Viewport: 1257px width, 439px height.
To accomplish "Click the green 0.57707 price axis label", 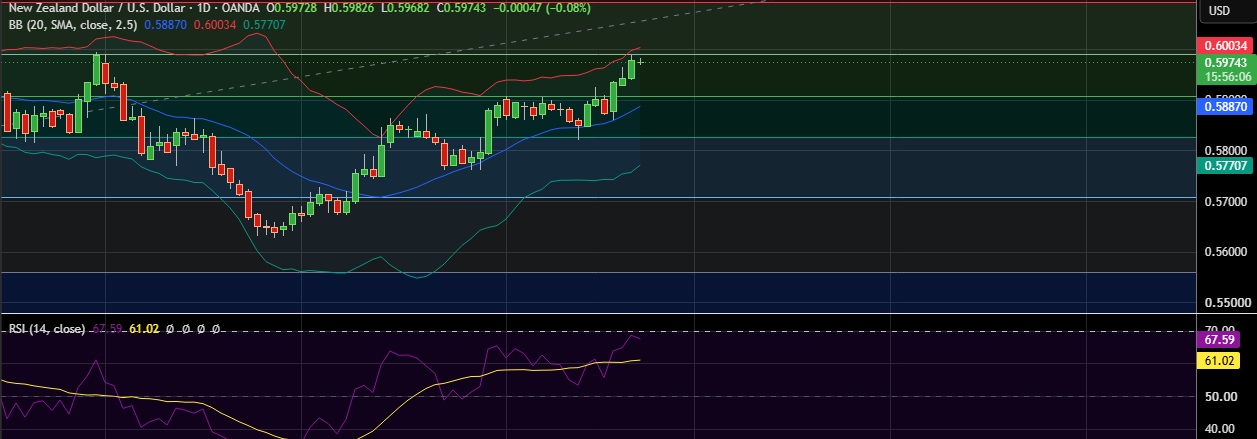I will 1224,164.
